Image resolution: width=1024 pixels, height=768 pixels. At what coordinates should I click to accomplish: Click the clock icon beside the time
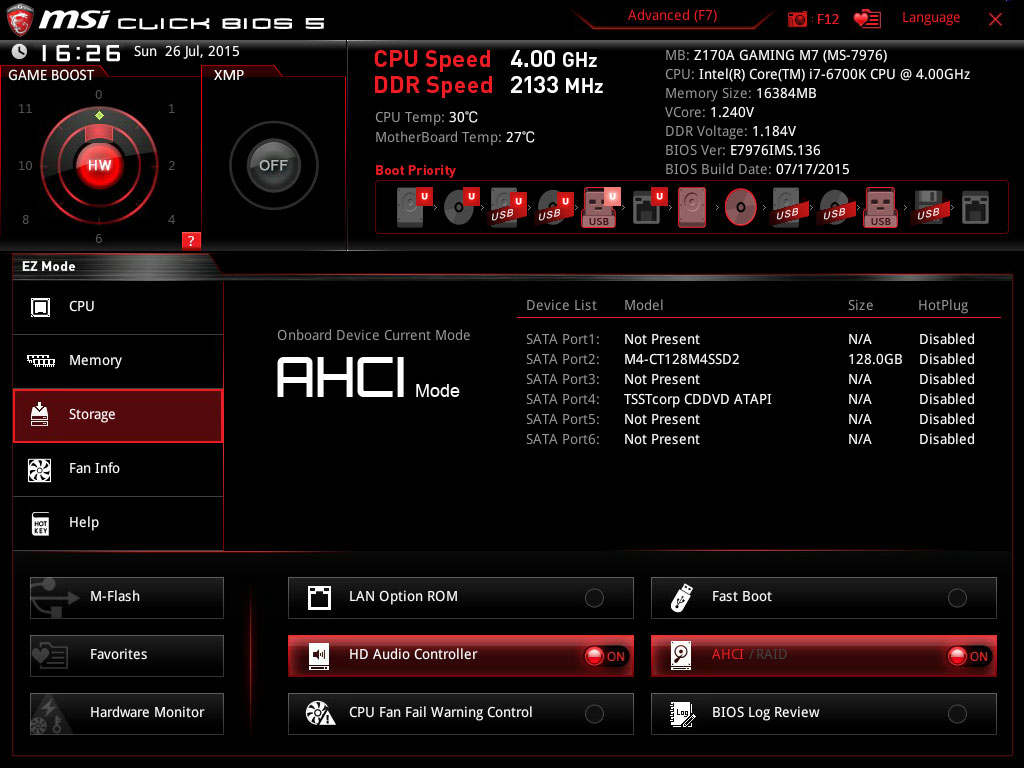[x=20, y=51]
